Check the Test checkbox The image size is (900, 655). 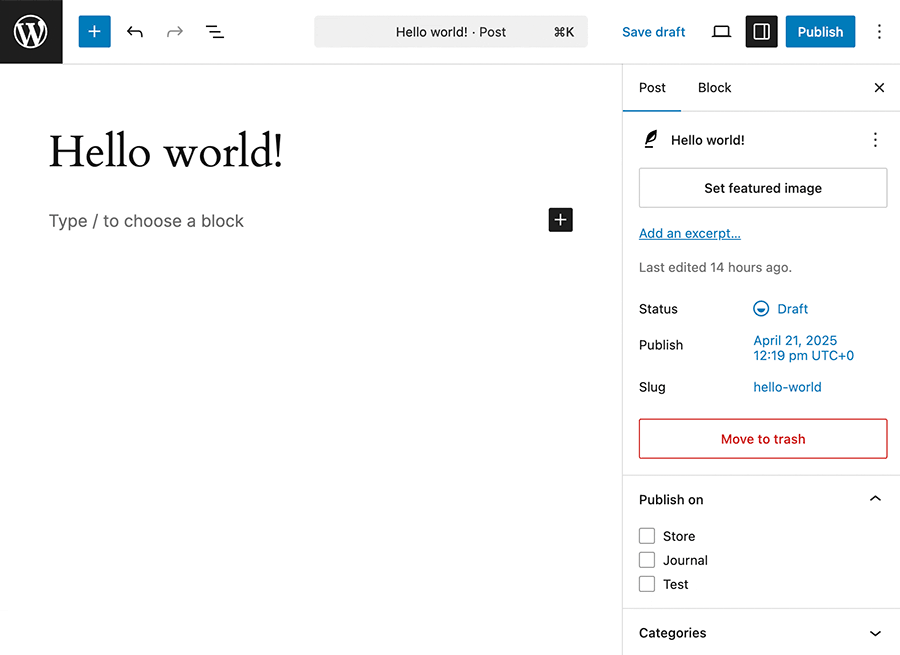click(647, 584)
